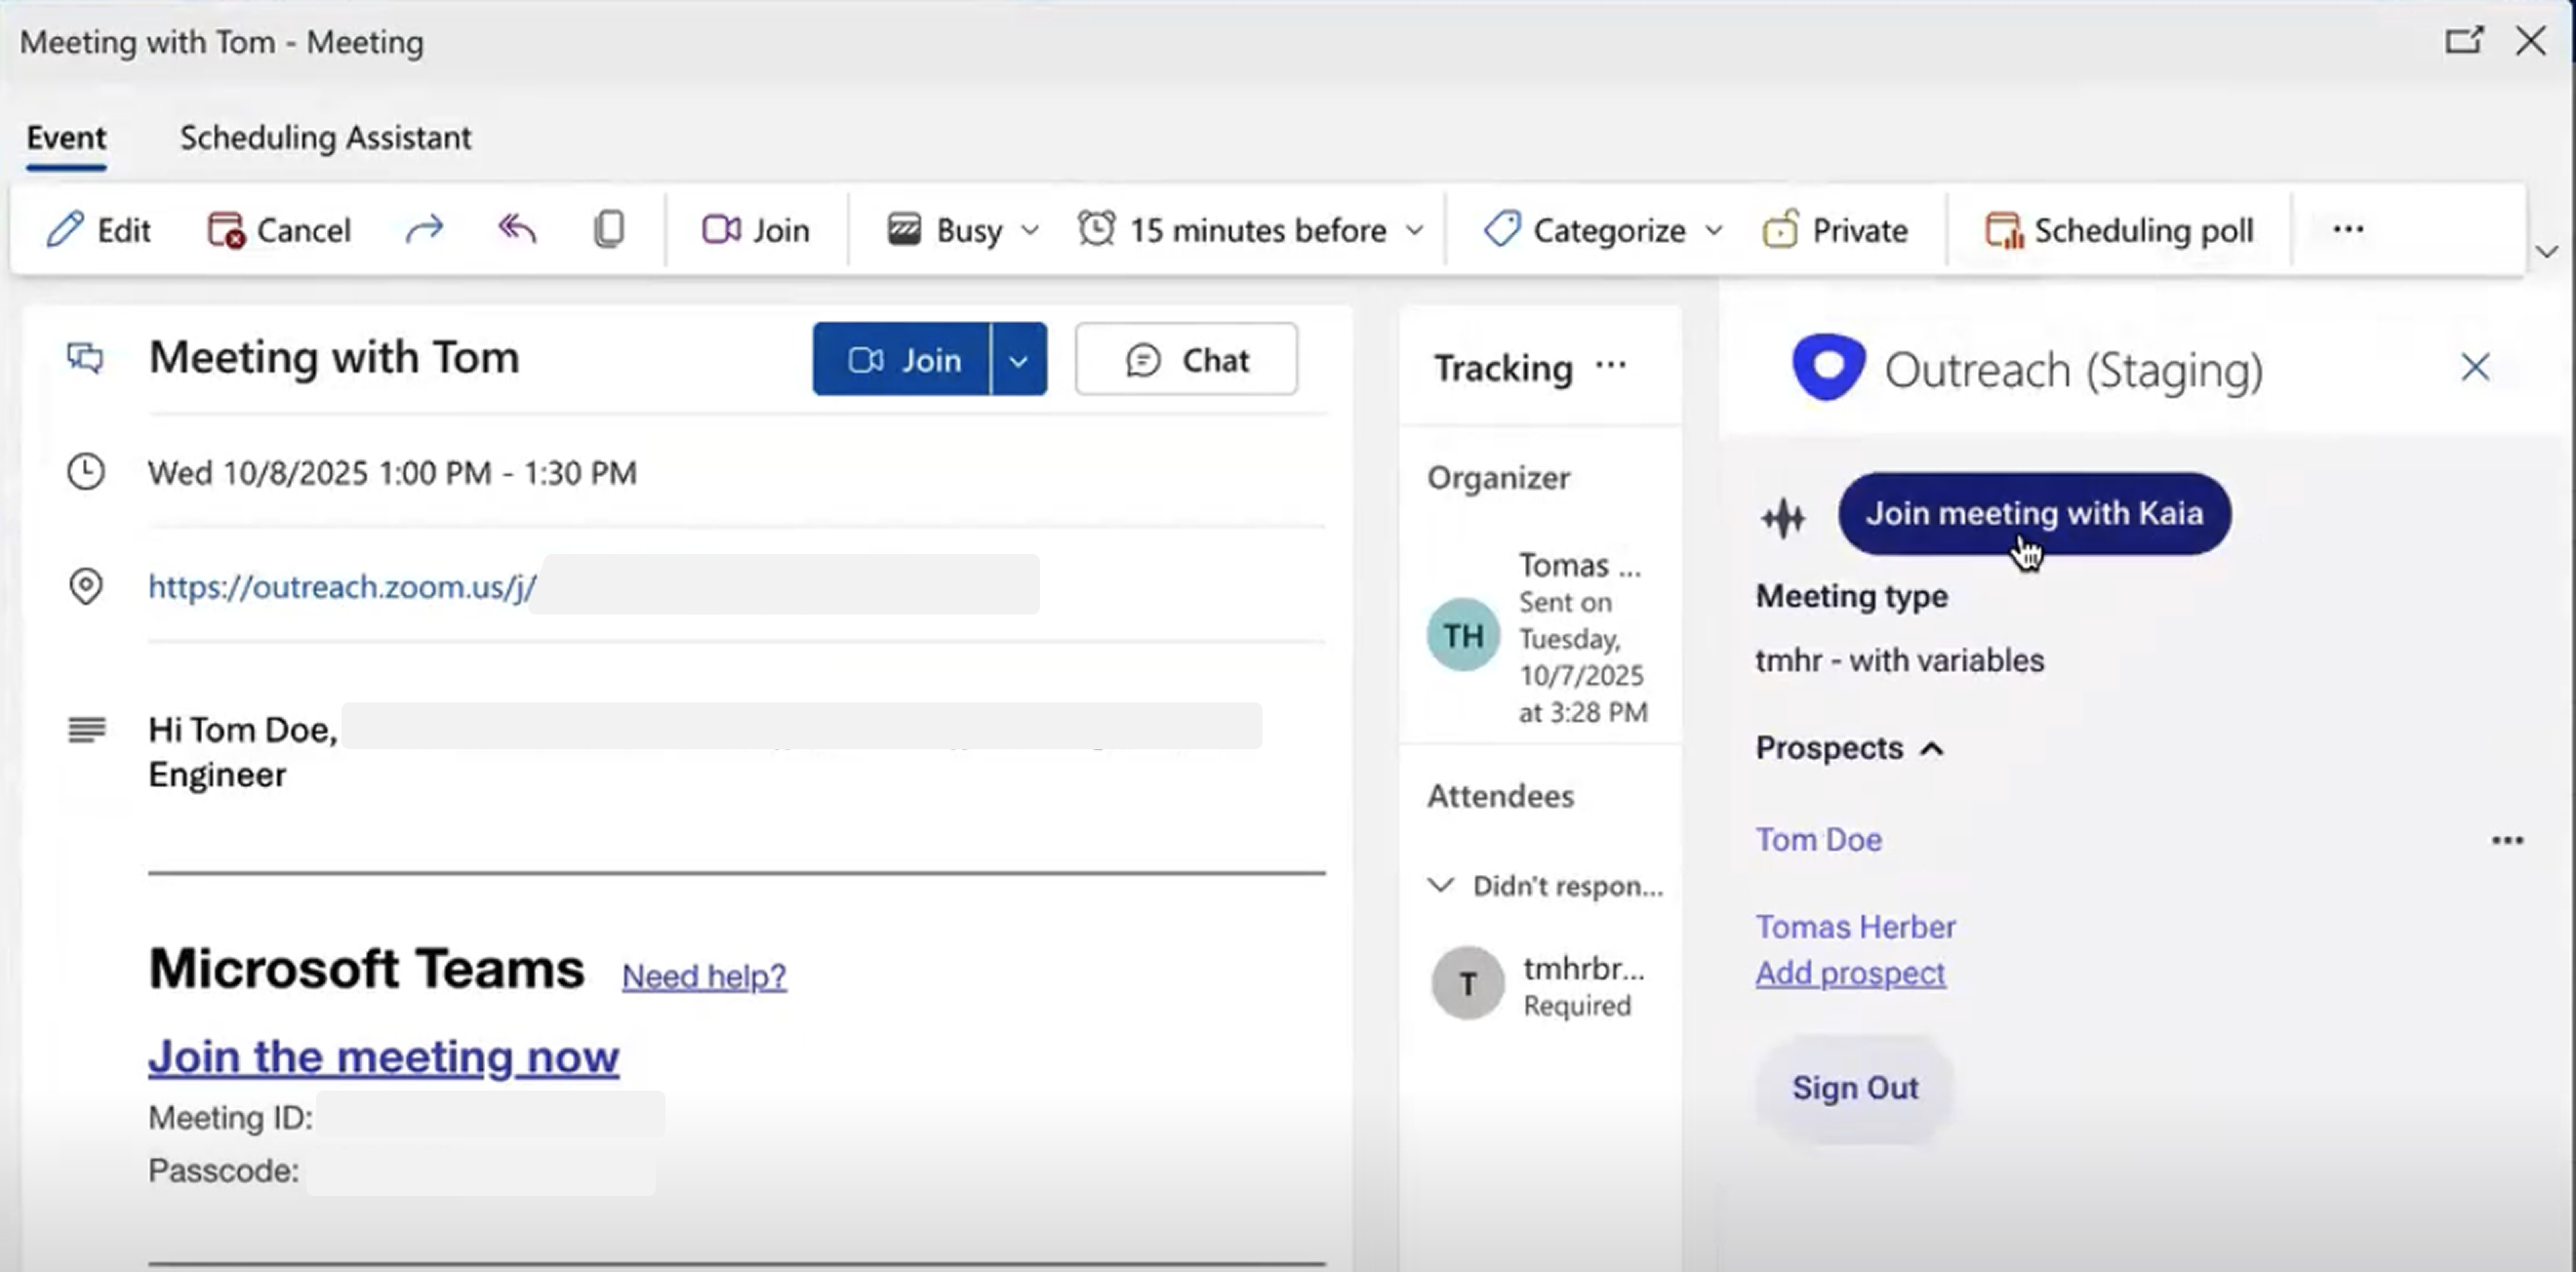Click the Reply all arrows icon
2576x1272 pixels.
(x=517, y=230)
